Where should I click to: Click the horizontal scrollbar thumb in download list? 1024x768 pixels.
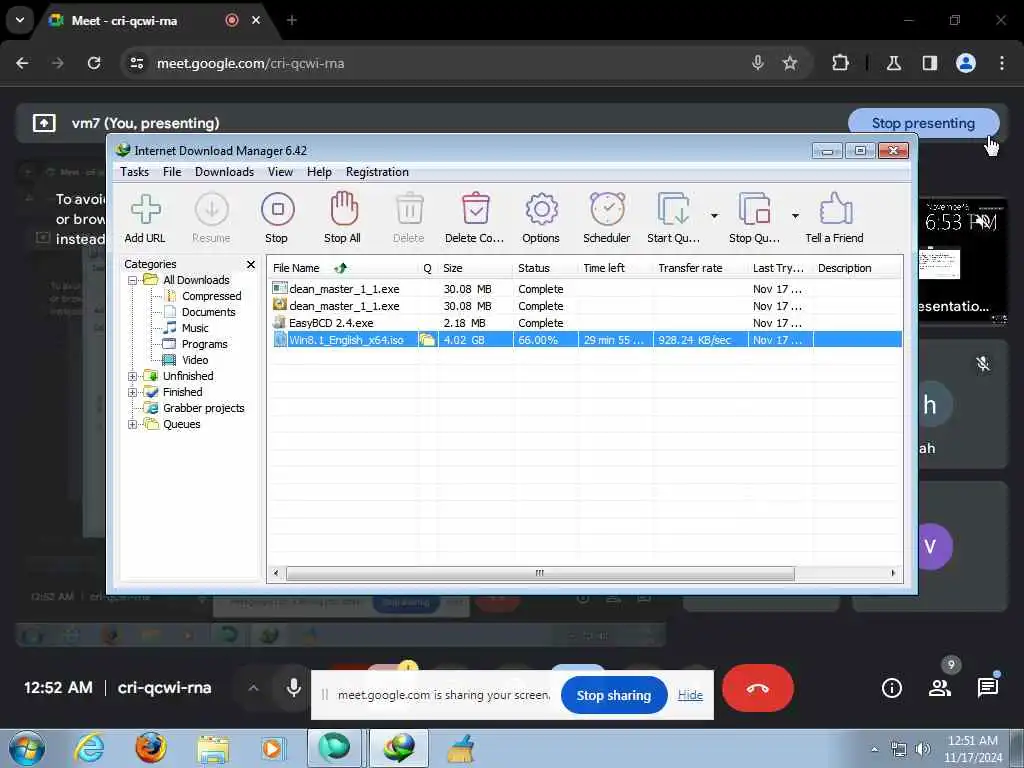[x=540, y=573]
